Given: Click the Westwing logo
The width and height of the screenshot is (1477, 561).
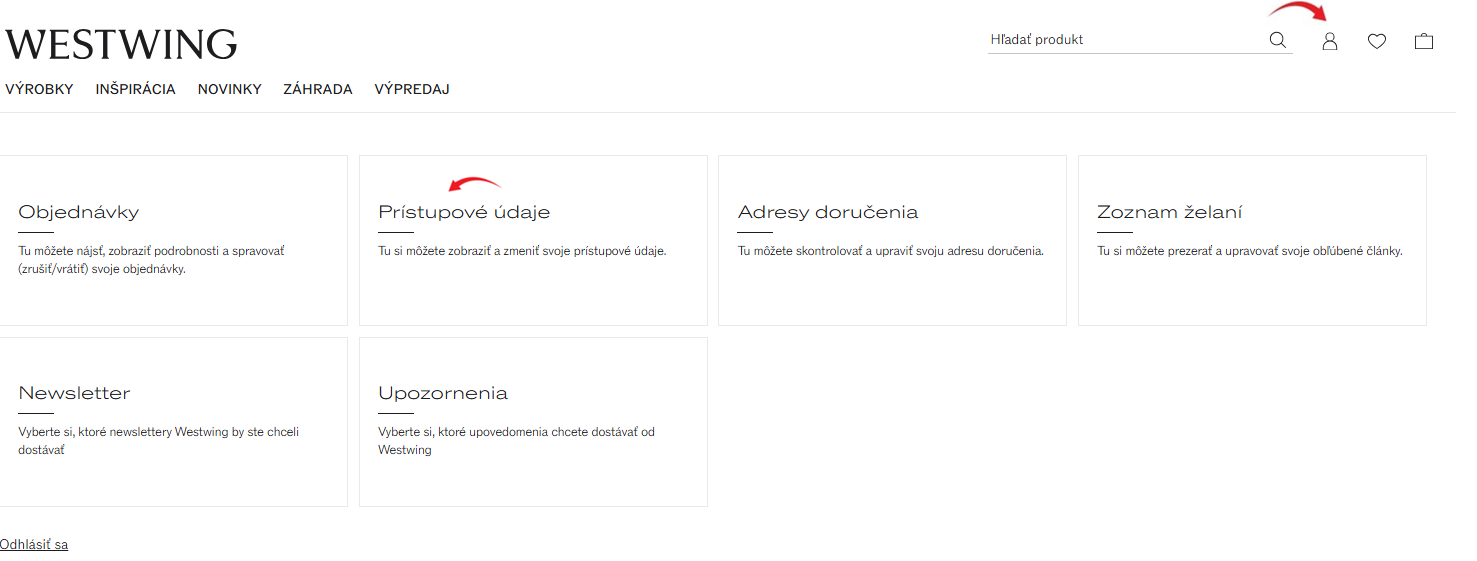Looking at the screenshot, I should click(121, 44).
